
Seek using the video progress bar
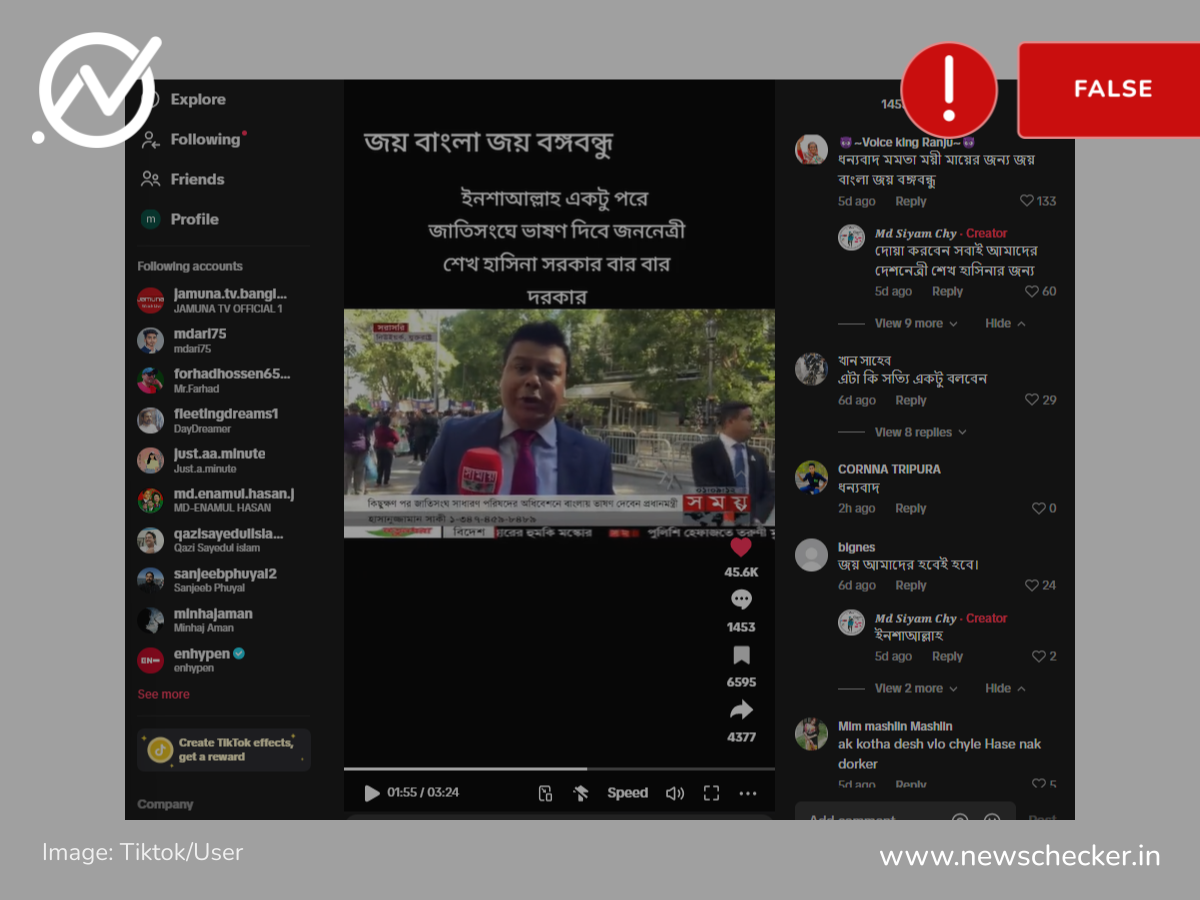[559, 769]
